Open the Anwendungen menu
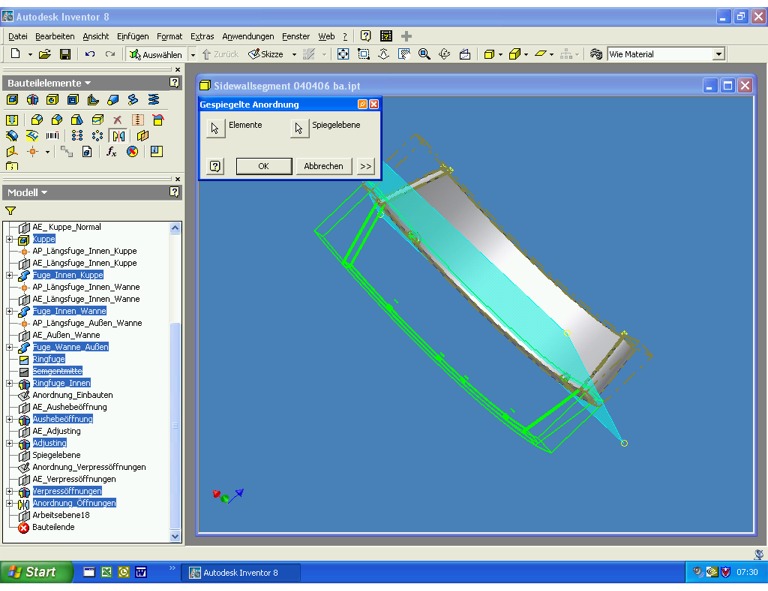 click(248, 36)
